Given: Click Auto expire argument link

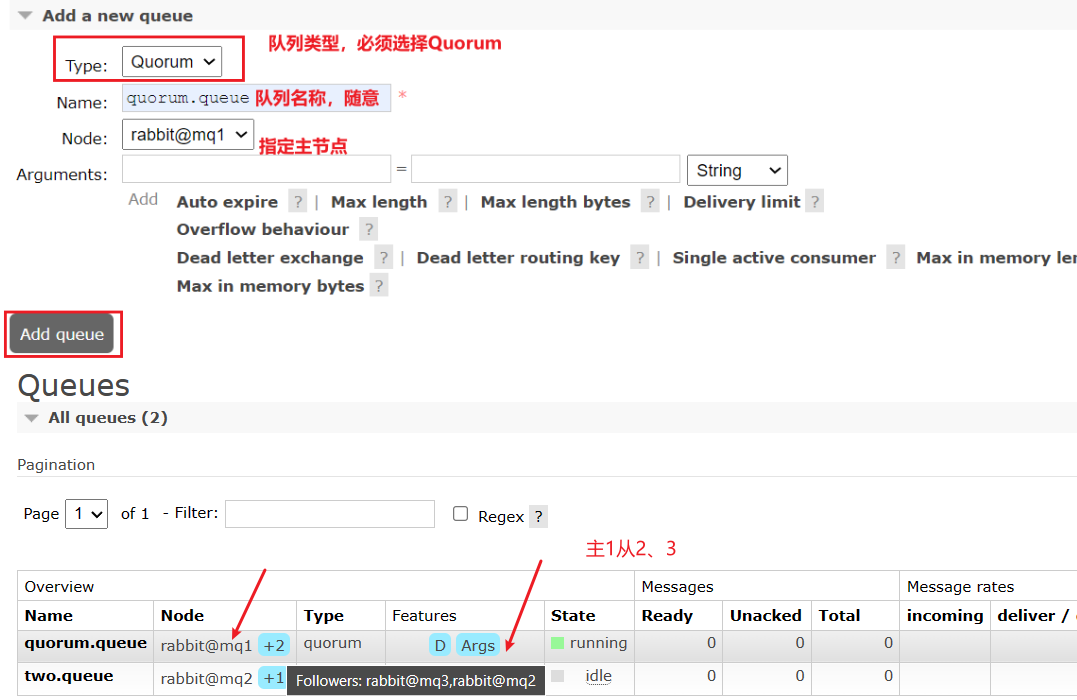Looking at the screenshot, I should coord(227,202).
